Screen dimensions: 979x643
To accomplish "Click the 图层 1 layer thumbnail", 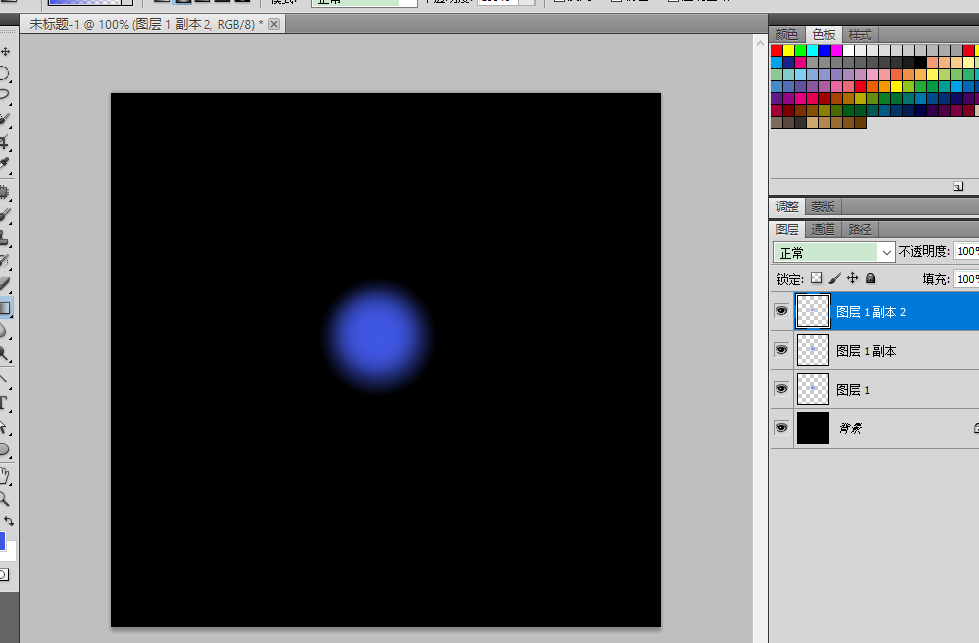I will pyautogui.click(x=813, y=389).
